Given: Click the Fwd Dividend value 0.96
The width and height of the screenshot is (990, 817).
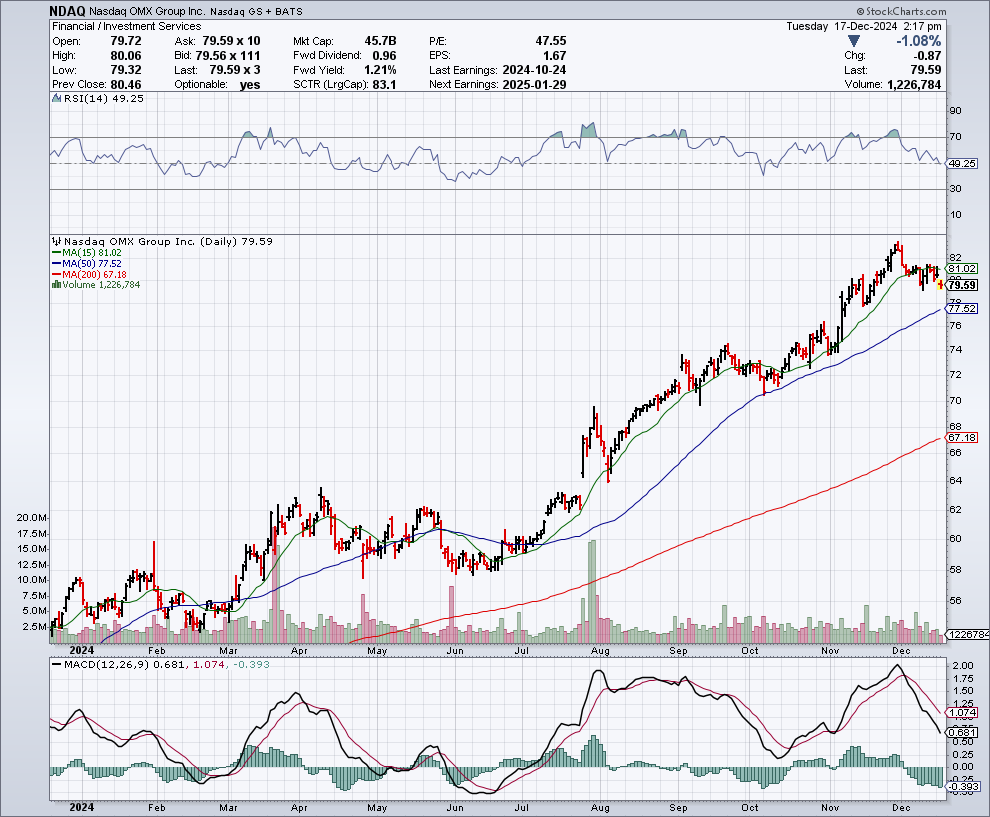Looking at the screenshot, I should tap(385, 56).
